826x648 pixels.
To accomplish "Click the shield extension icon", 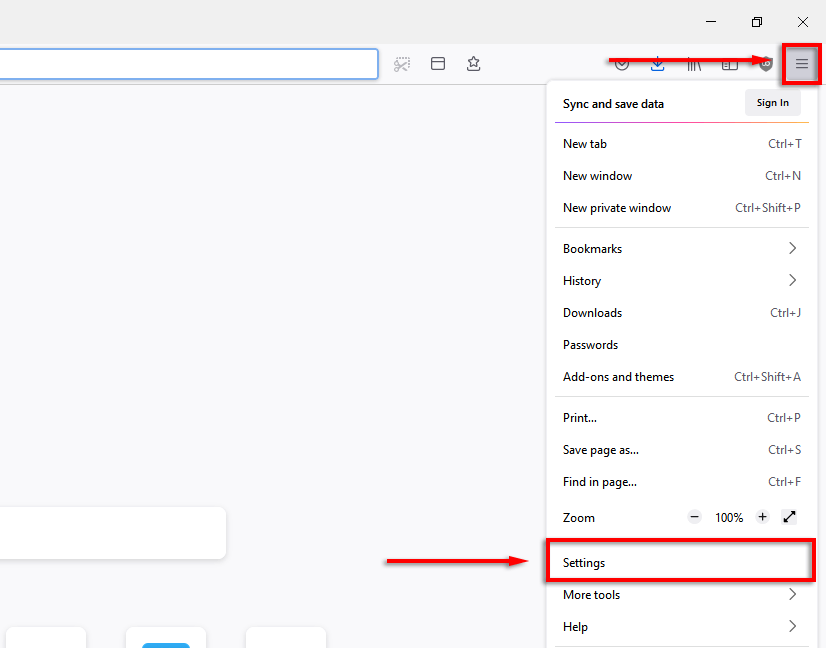I will click(x=766, y=64).
